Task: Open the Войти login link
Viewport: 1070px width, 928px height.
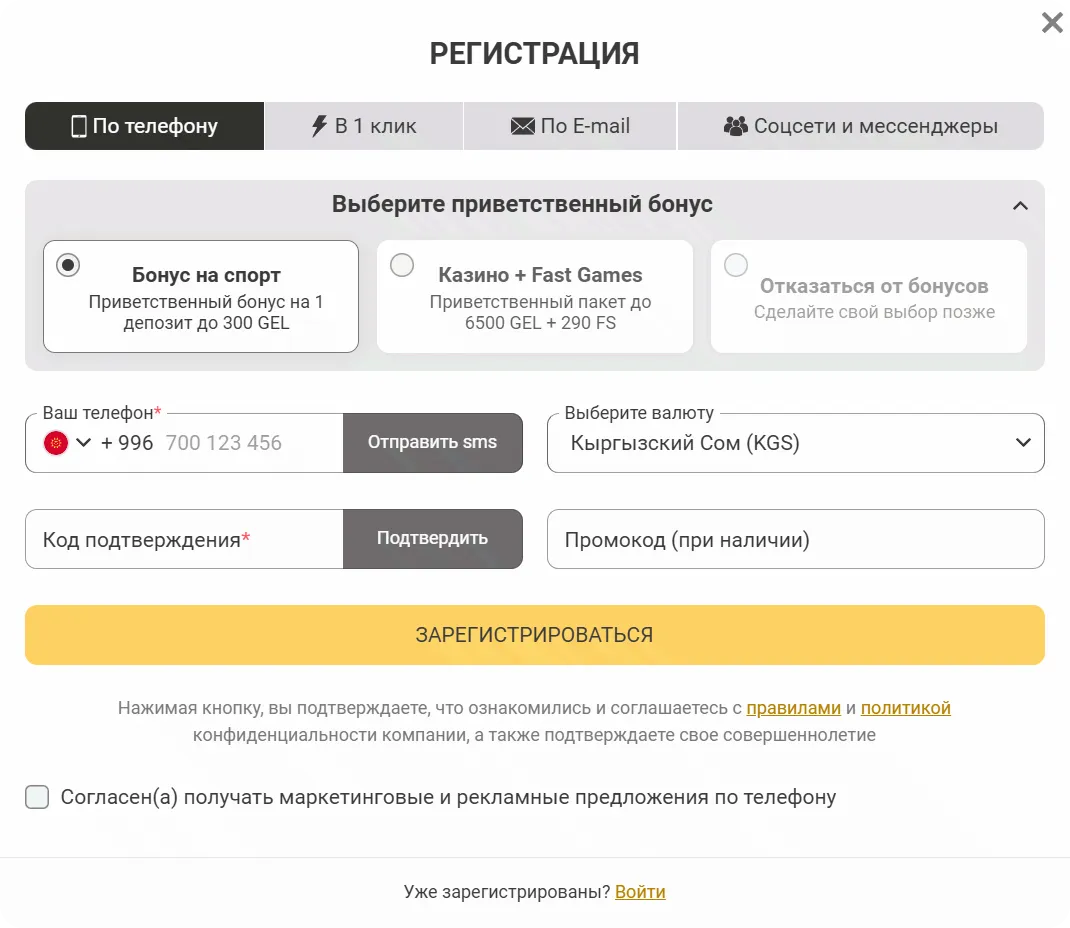Action: click(640, 892)
